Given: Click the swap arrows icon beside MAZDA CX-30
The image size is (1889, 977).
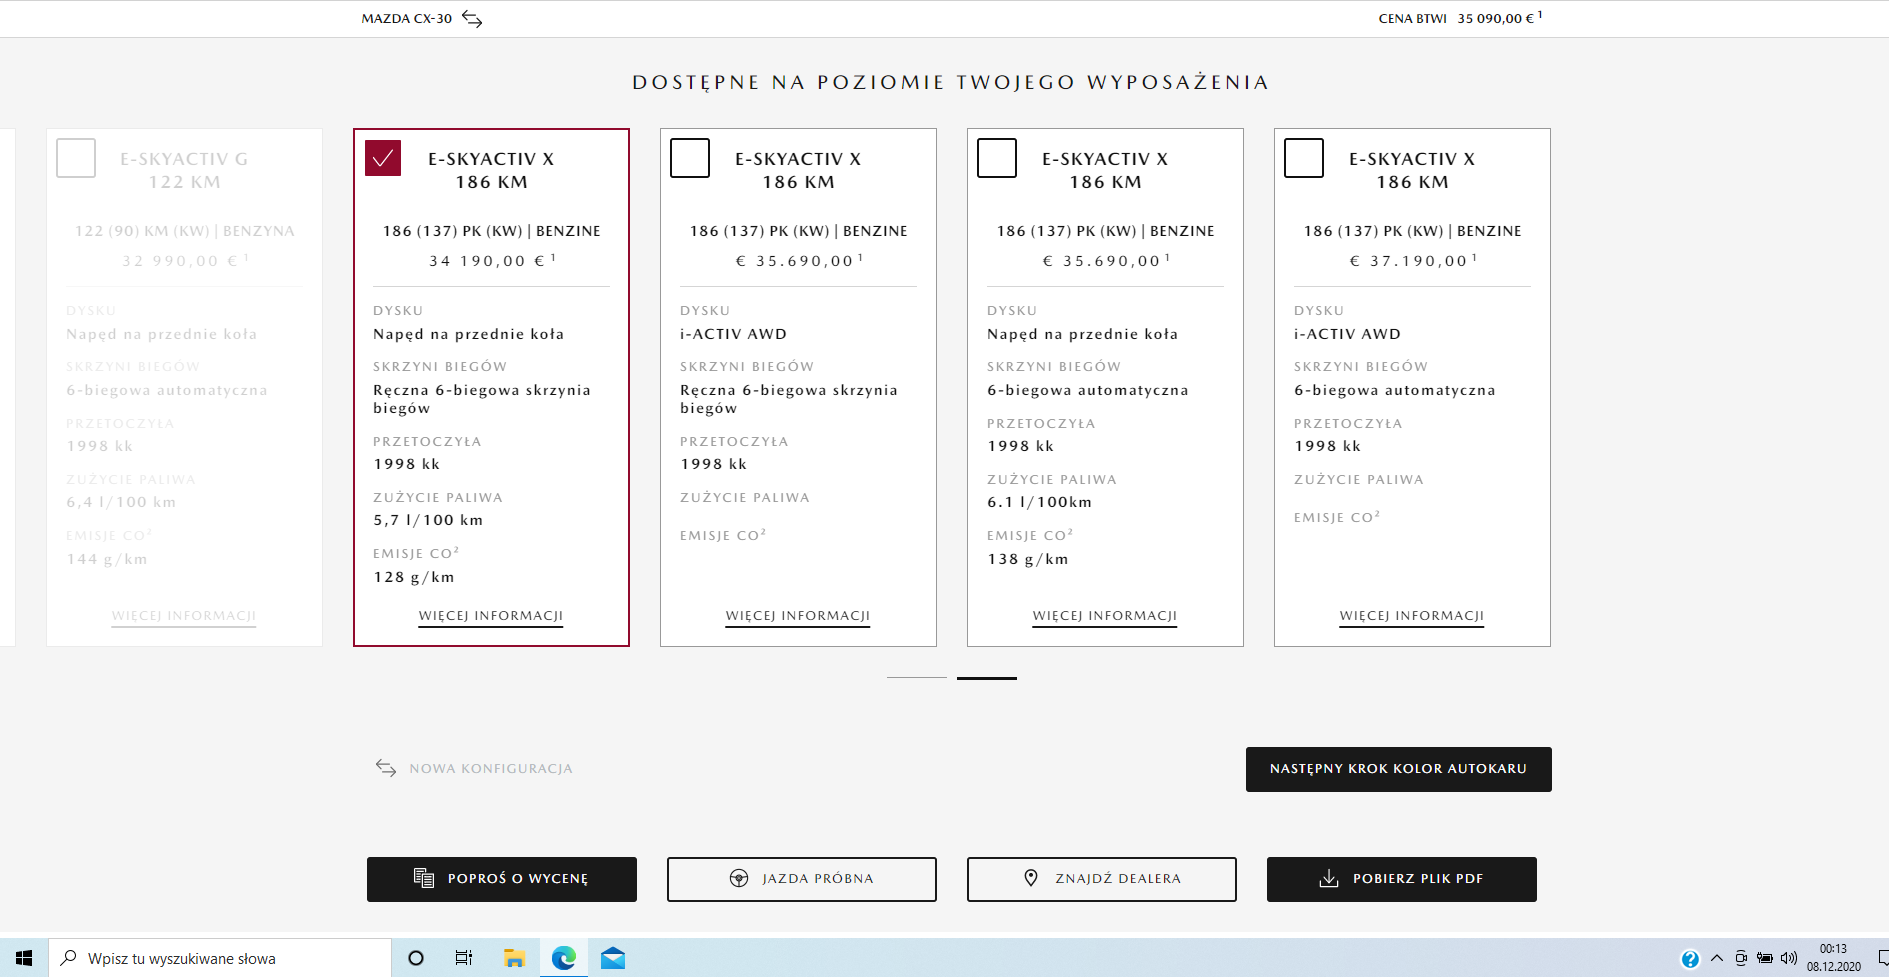Looking at the screenshot, I should point(472,19).
